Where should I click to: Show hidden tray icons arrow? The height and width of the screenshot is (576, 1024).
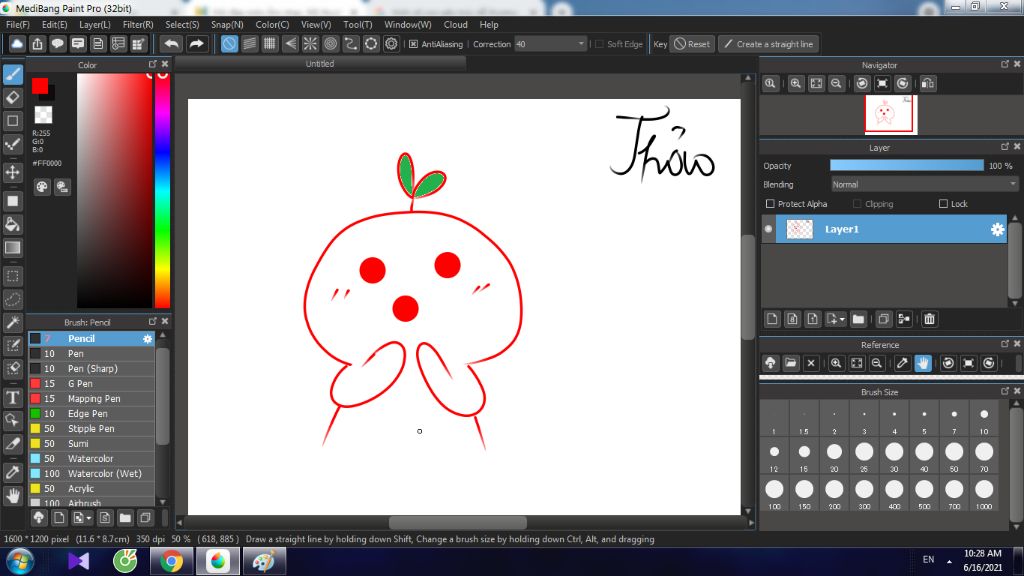click(x=949, y=561)
